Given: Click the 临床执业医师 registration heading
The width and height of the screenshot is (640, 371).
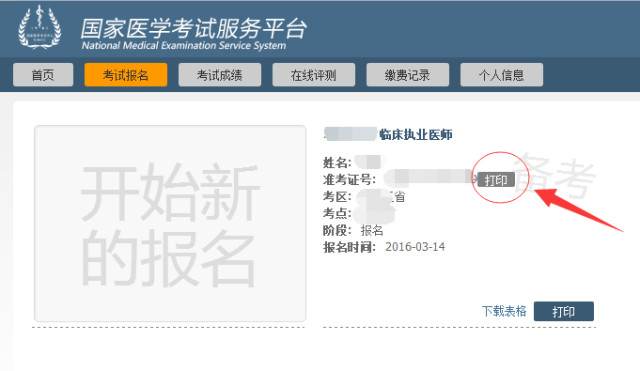Looking at the screenshot, I should pos(416,135).
